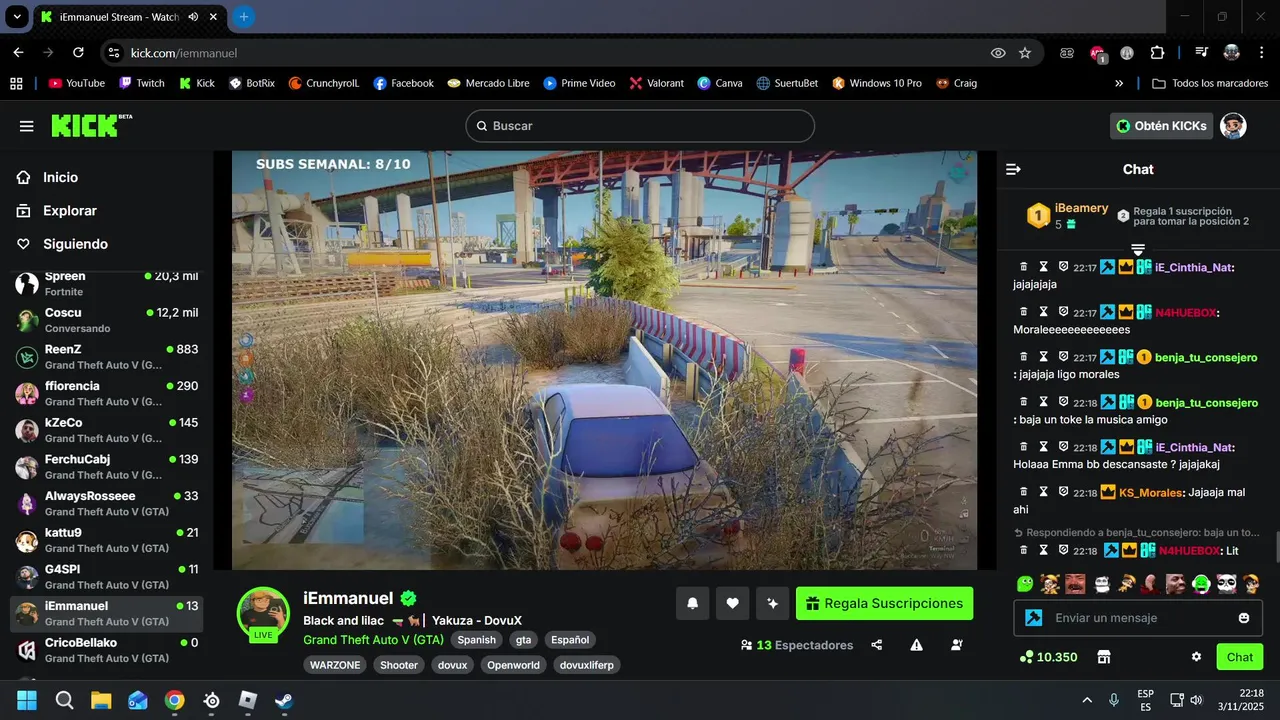Send message with the green Chat button

(x=1240, y=657)
